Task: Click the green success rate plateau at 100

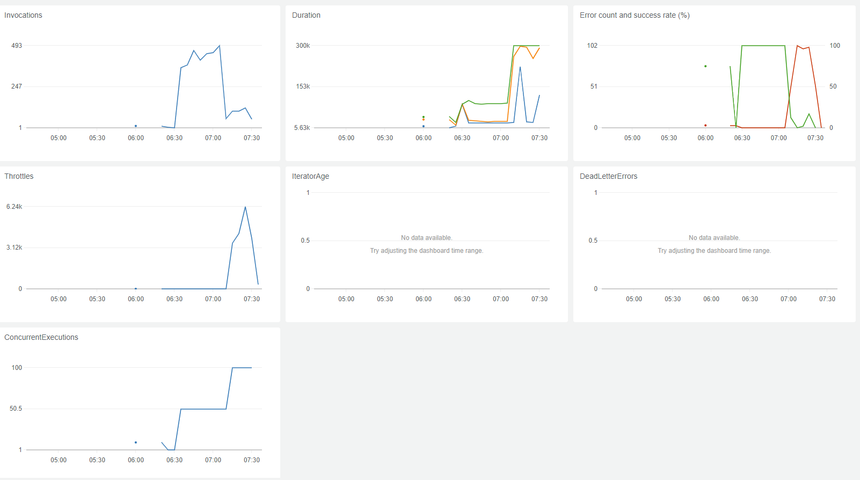Action: tap(762, 46)
